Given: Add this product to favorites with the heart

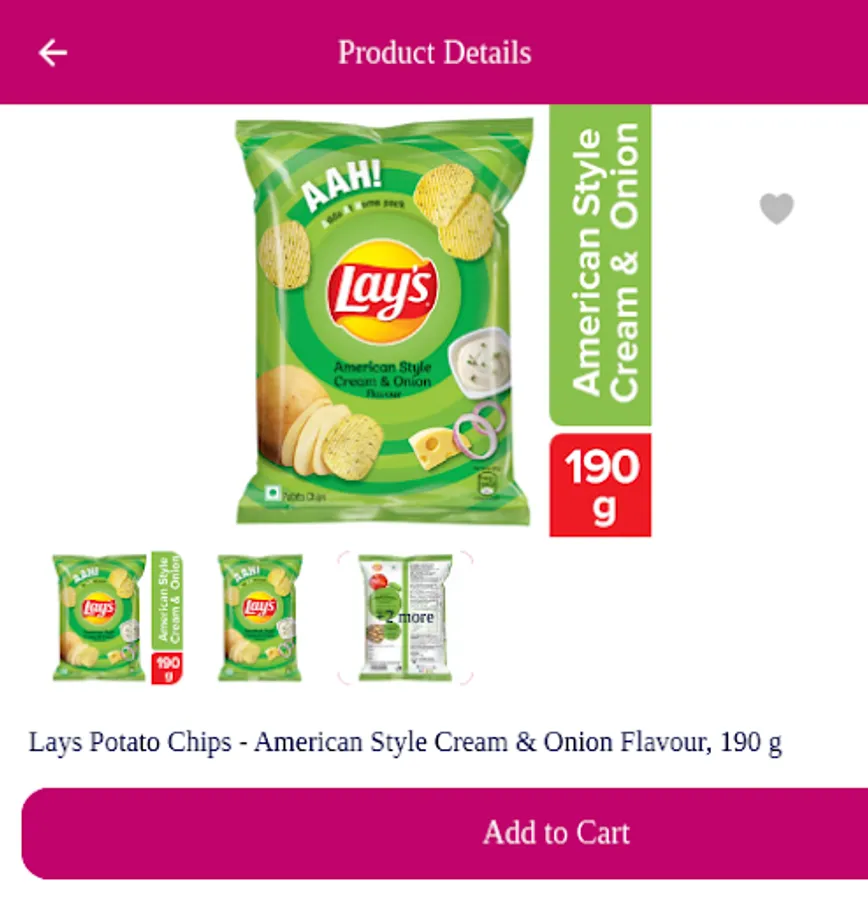Looking at the screenshot, I should click(777, 208).
